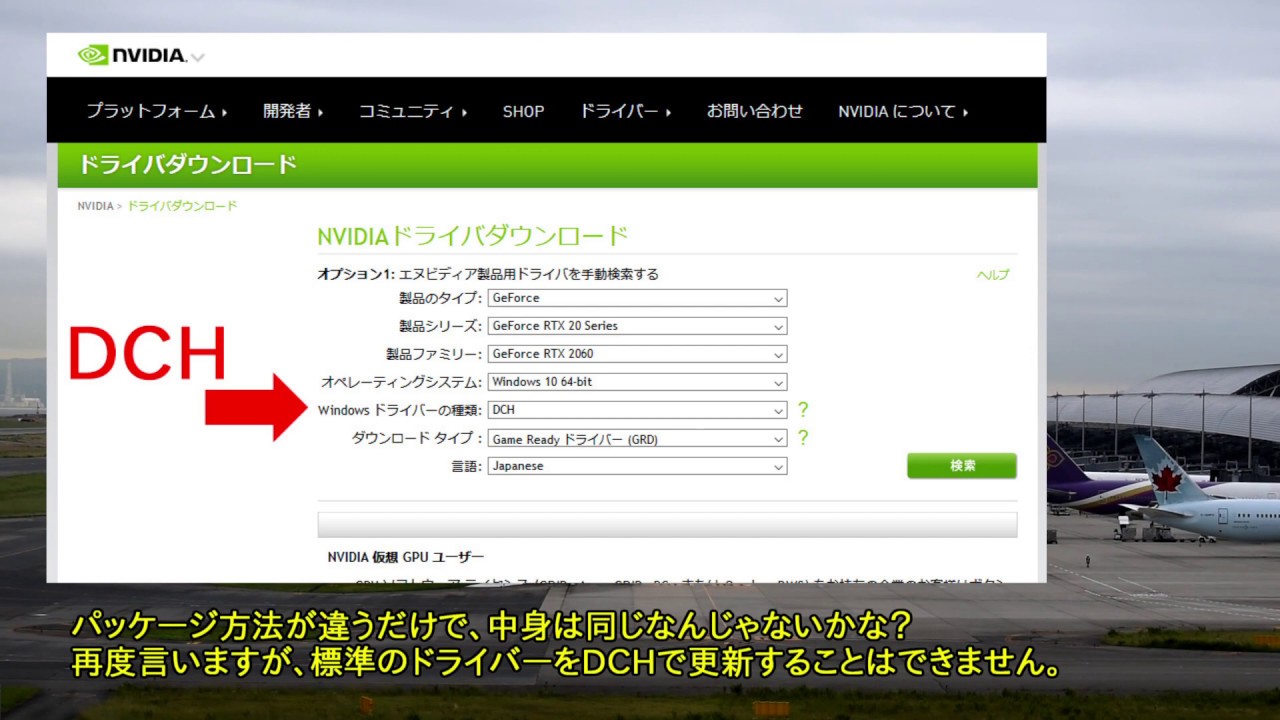Open the プラットフォーム menu
Image resolution: width=1280 pixels, height=720 pixels.
pos(156,111)
